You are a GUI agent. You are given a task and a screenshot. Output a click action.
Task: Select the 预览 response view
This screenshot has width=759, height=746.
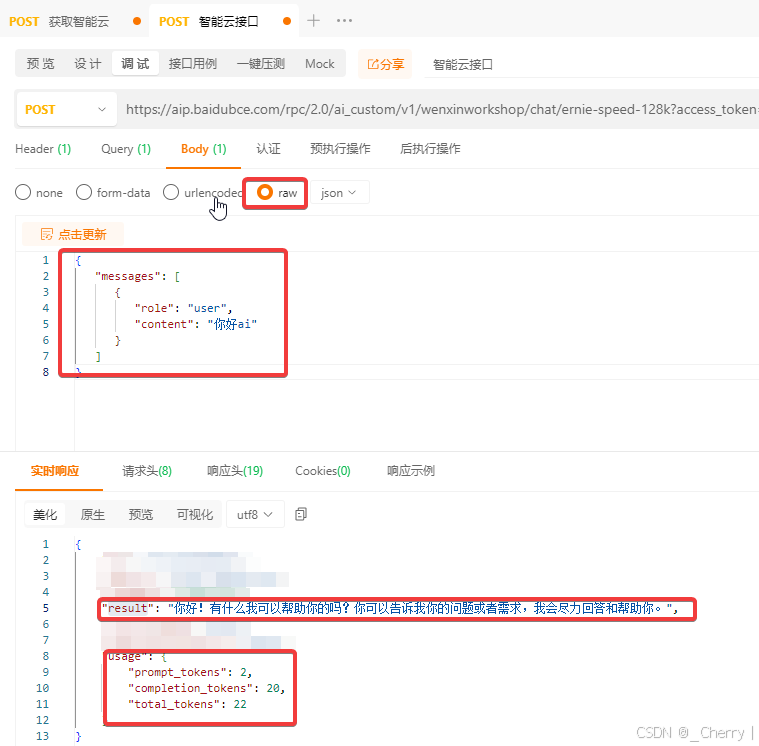pyautogui.click(x=140, y=515)
